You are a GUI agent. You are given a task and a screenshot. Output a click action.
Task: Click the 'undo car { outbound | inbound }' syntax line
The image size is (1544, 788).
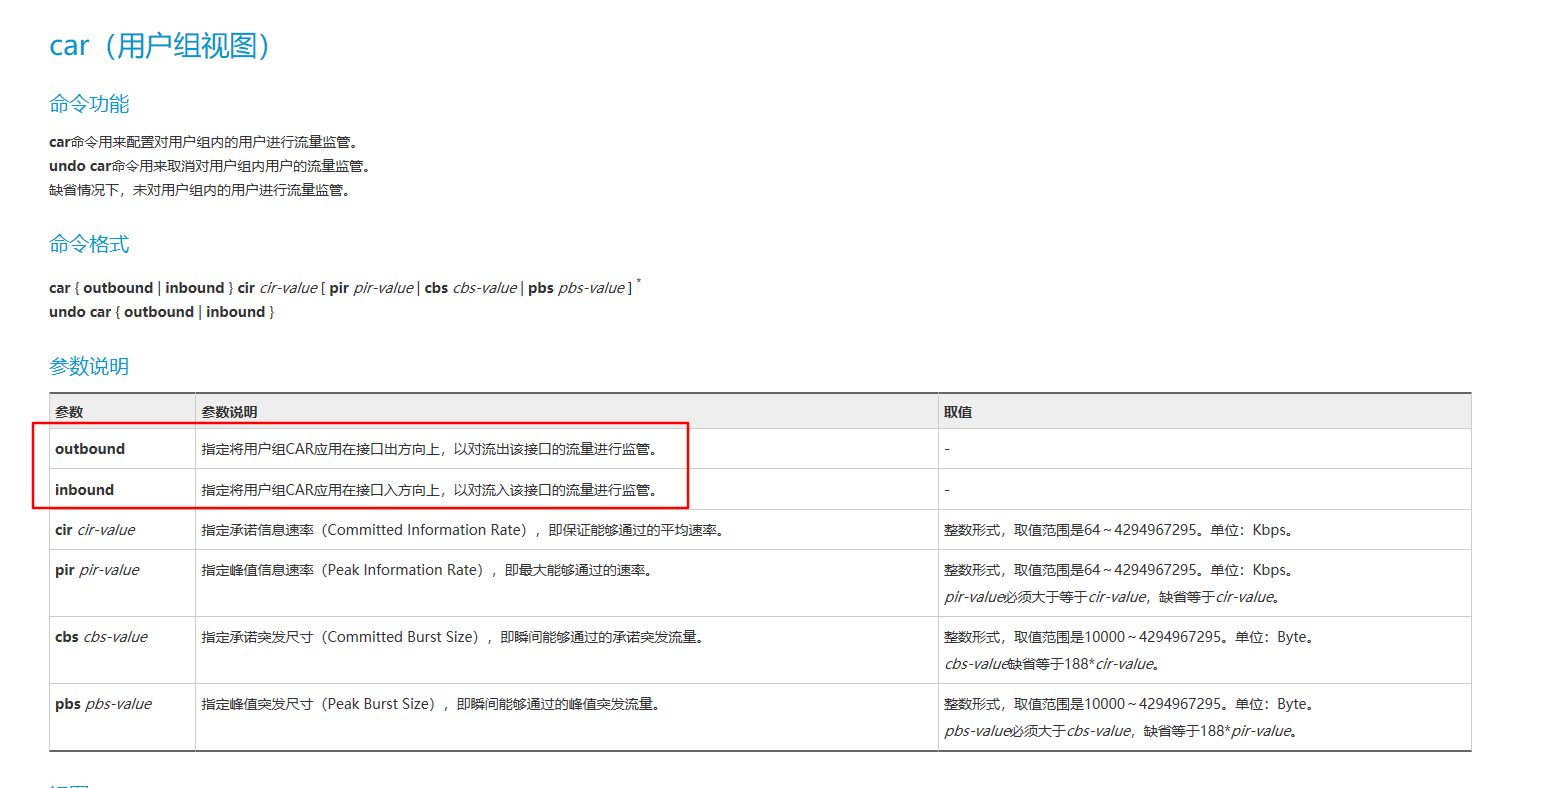pos(161,312)
